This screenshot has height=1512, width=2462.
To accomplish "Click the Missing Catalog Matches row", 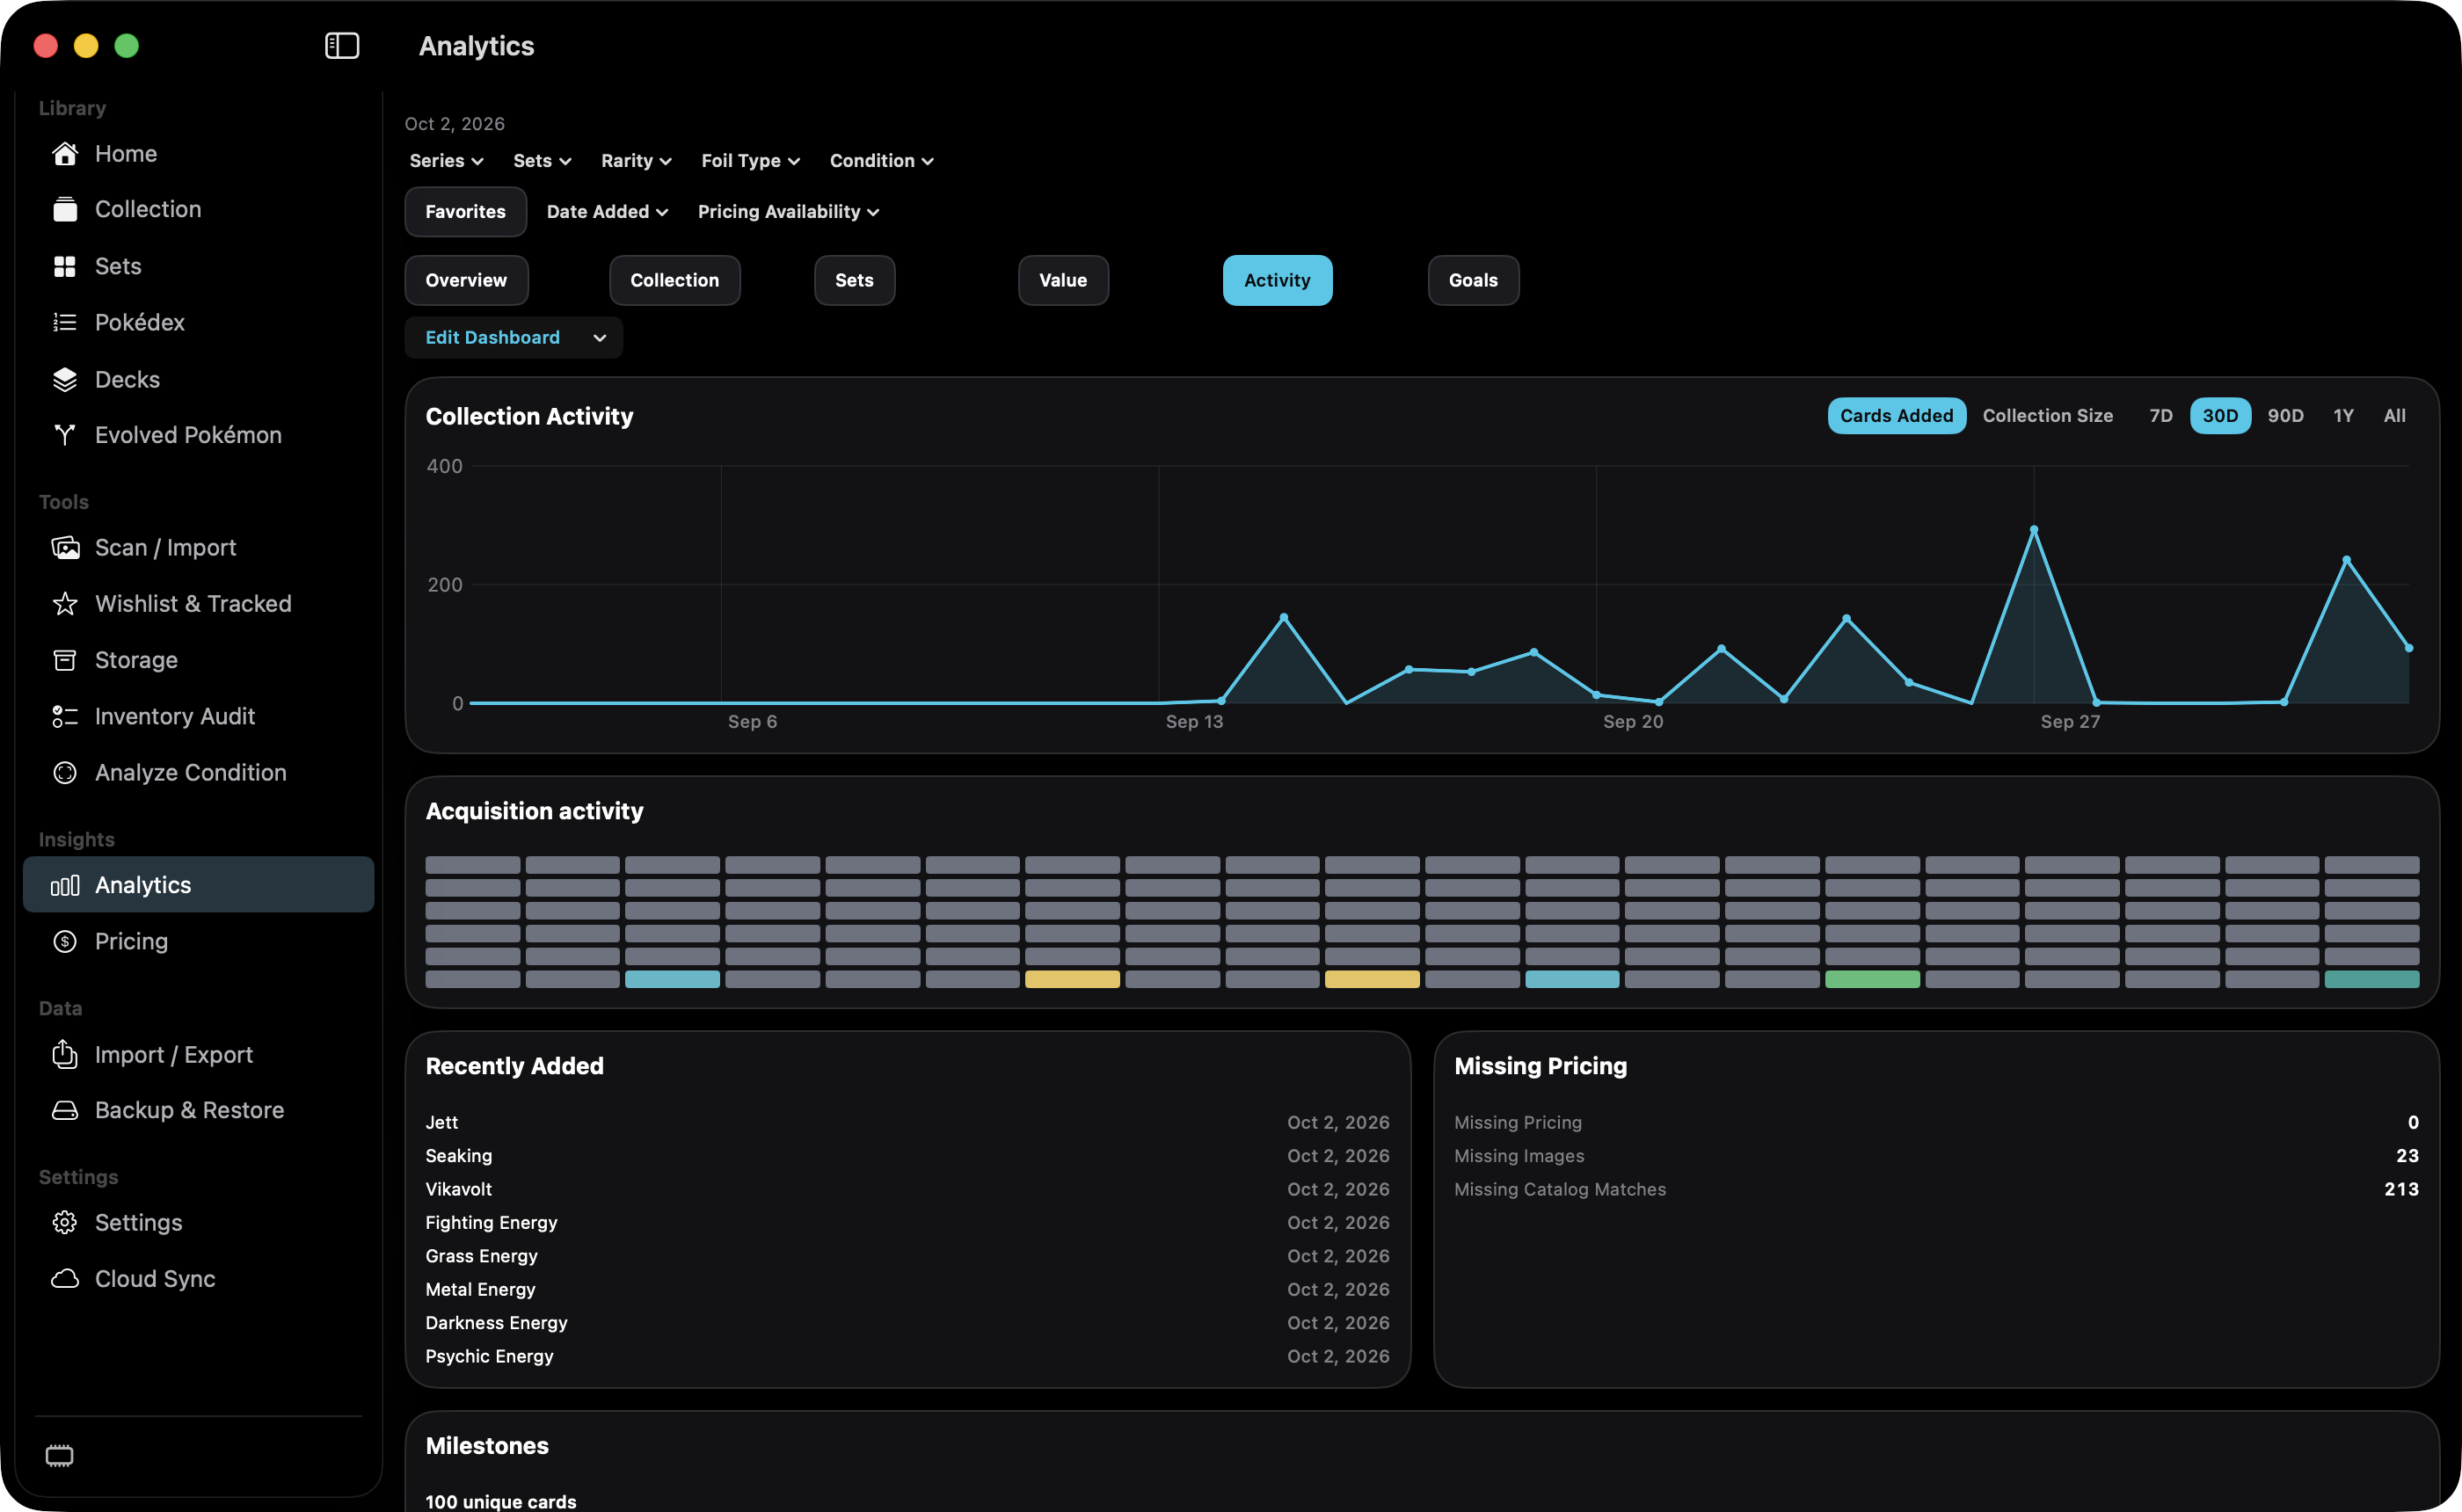I will pyautogui.click(x=1936, y=1189).
